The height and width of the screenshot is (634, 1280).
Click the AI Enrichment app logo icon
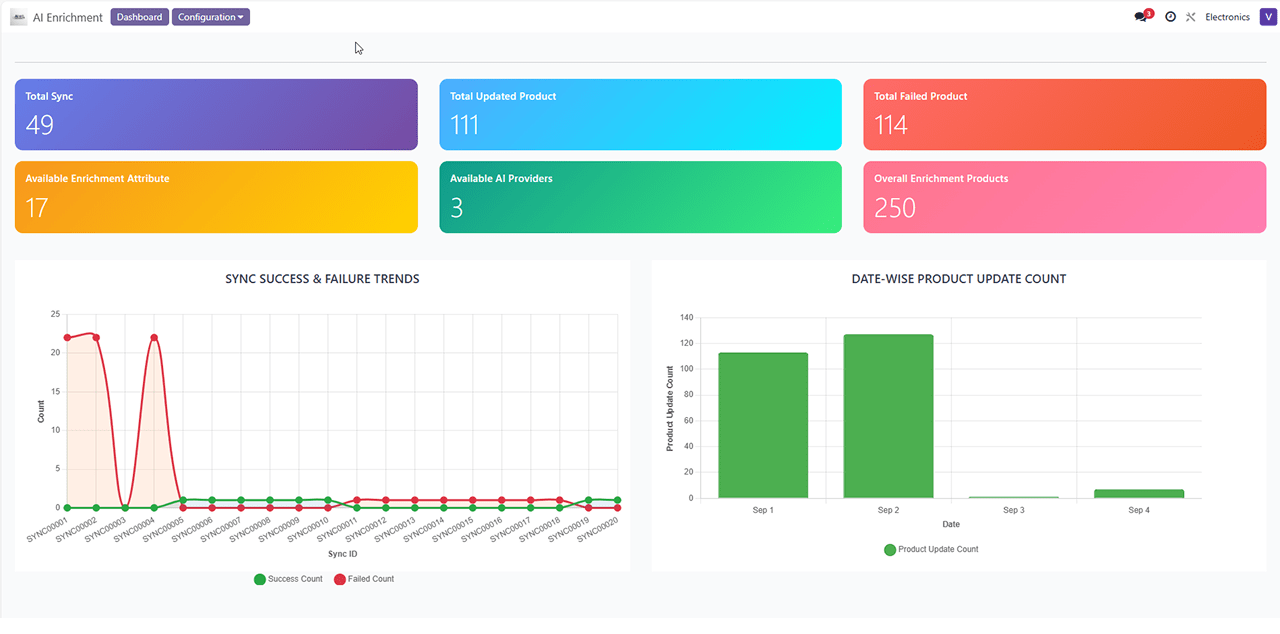[x=18, y=17]
